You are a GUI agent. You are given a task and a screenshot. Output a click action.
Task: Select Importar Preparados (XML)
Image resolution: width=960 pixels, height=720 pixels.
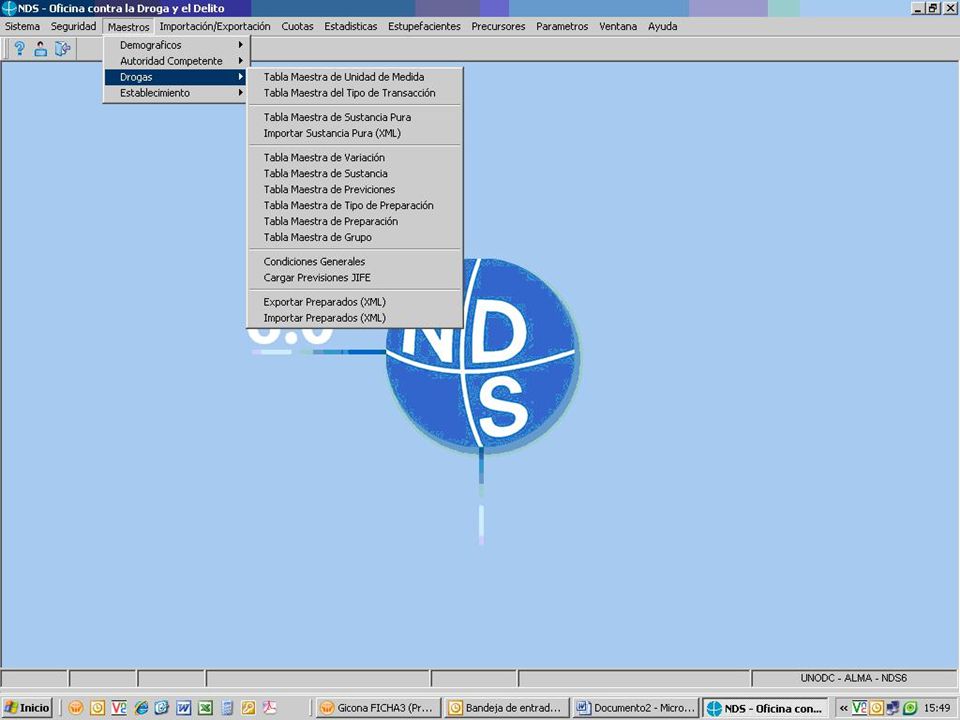point(355,318)
